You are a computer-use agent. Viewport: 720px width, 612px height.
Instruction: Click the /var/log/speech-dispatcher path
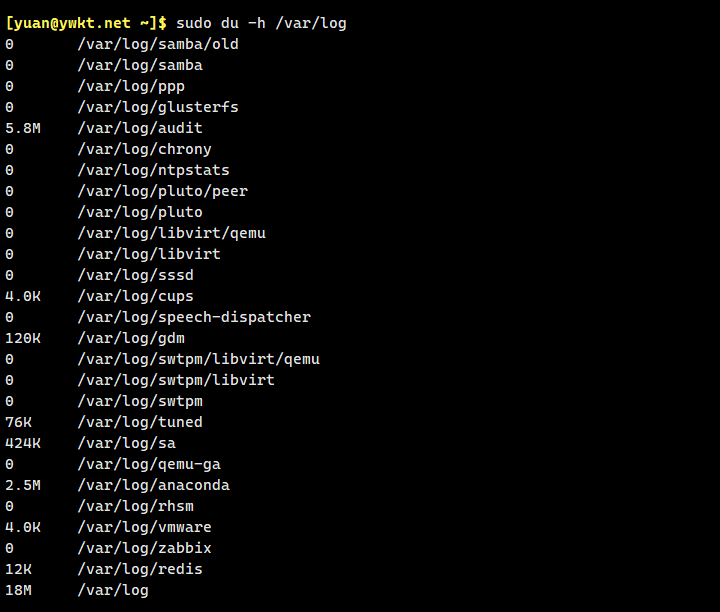pyautogui.click(x=194, y=317)
